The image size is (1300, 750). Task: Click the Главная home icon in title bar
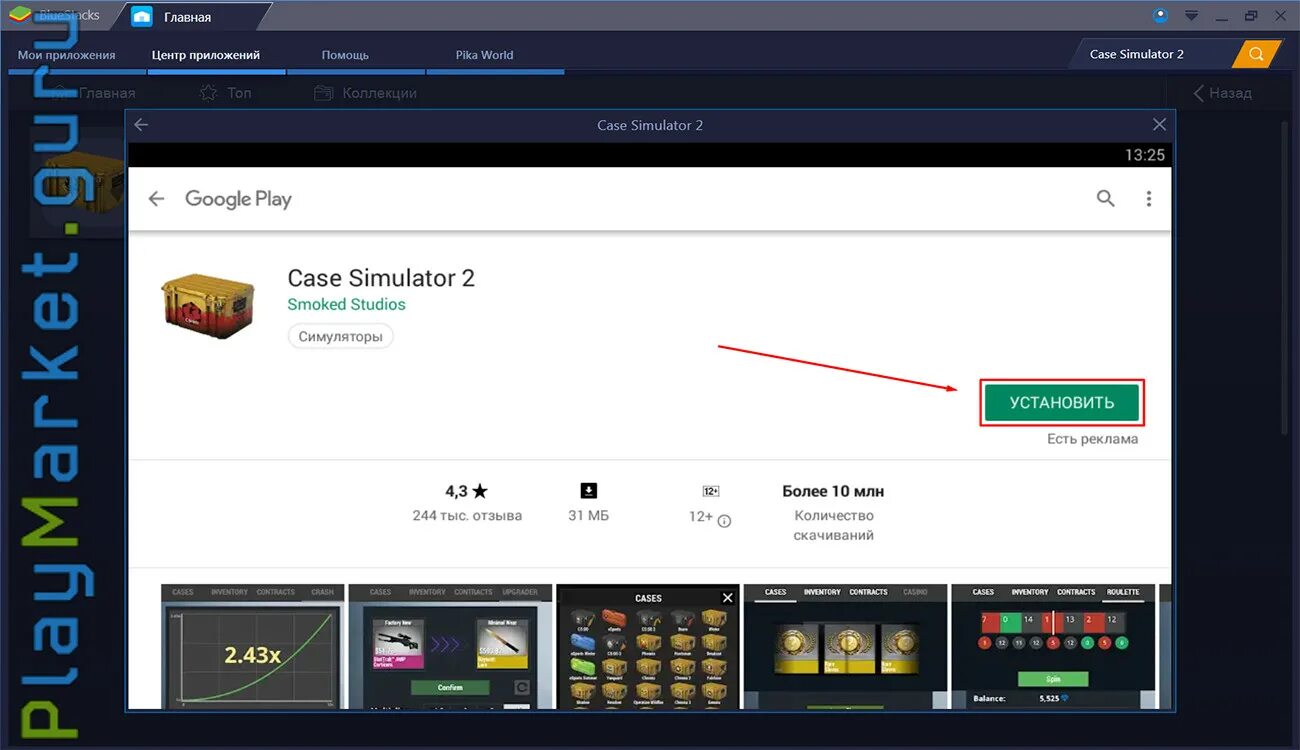(142, 17)
